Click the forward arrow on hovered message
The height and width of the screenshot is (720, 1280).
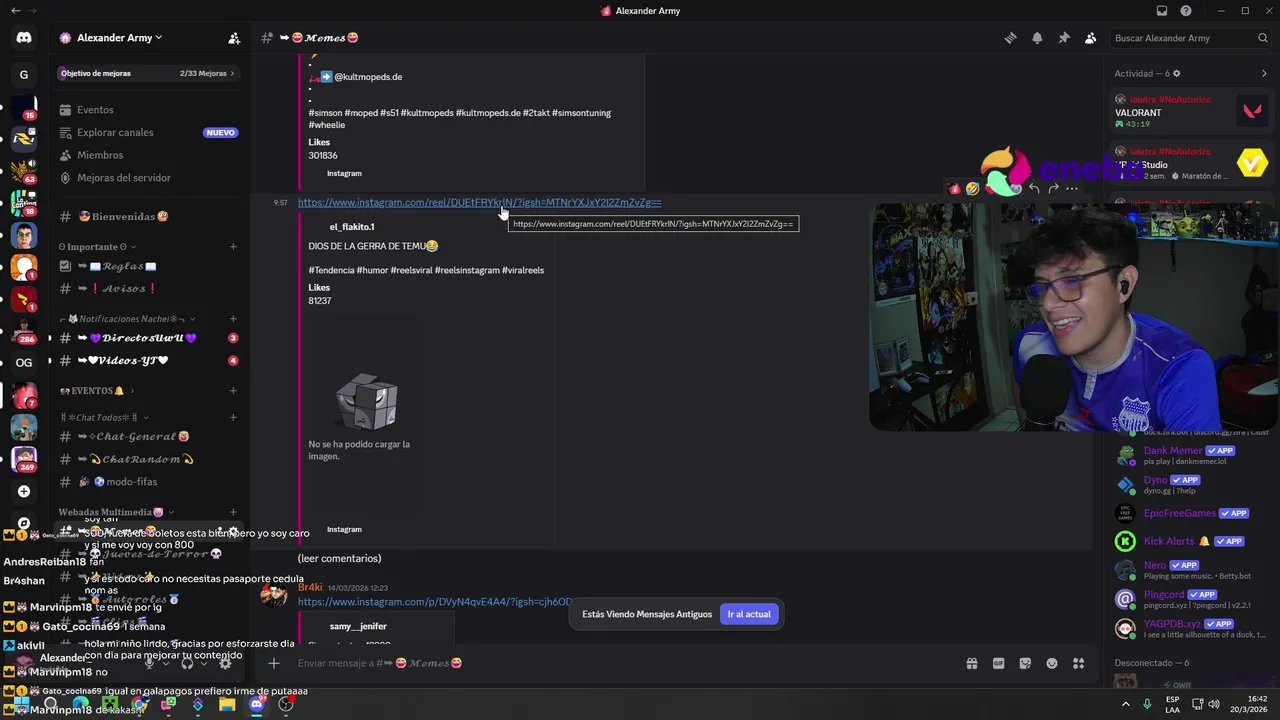[x=1053, y=188]
